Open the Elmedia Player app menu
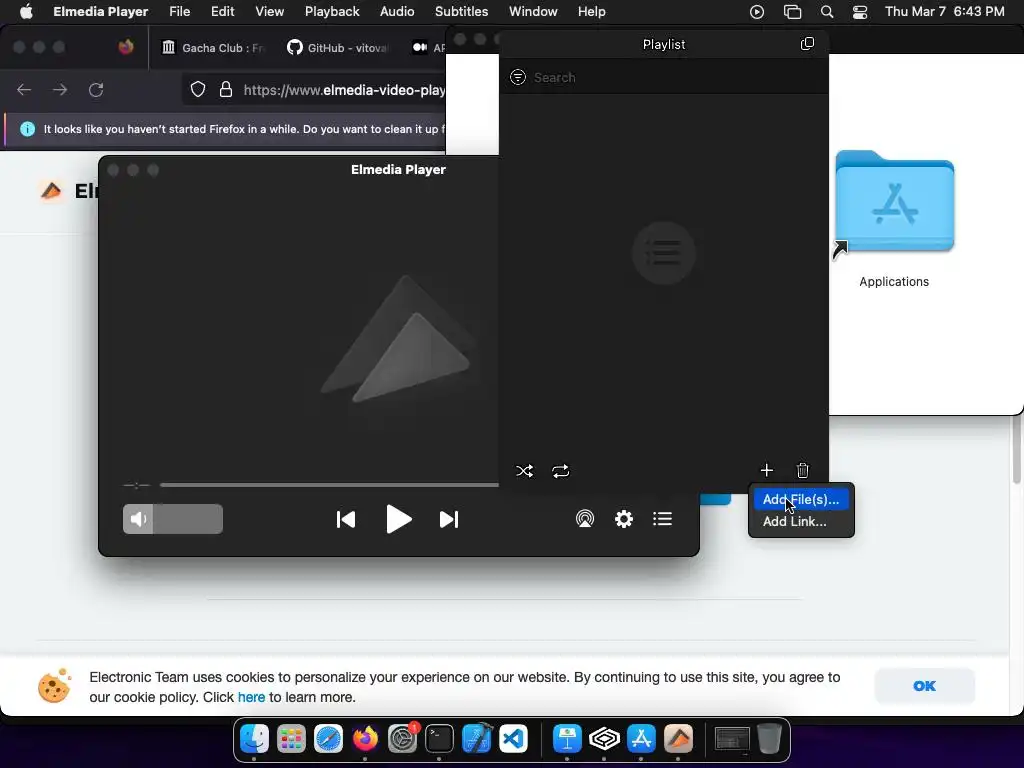Viewport: 1024px width, 768px height. (x=101, y=12)
